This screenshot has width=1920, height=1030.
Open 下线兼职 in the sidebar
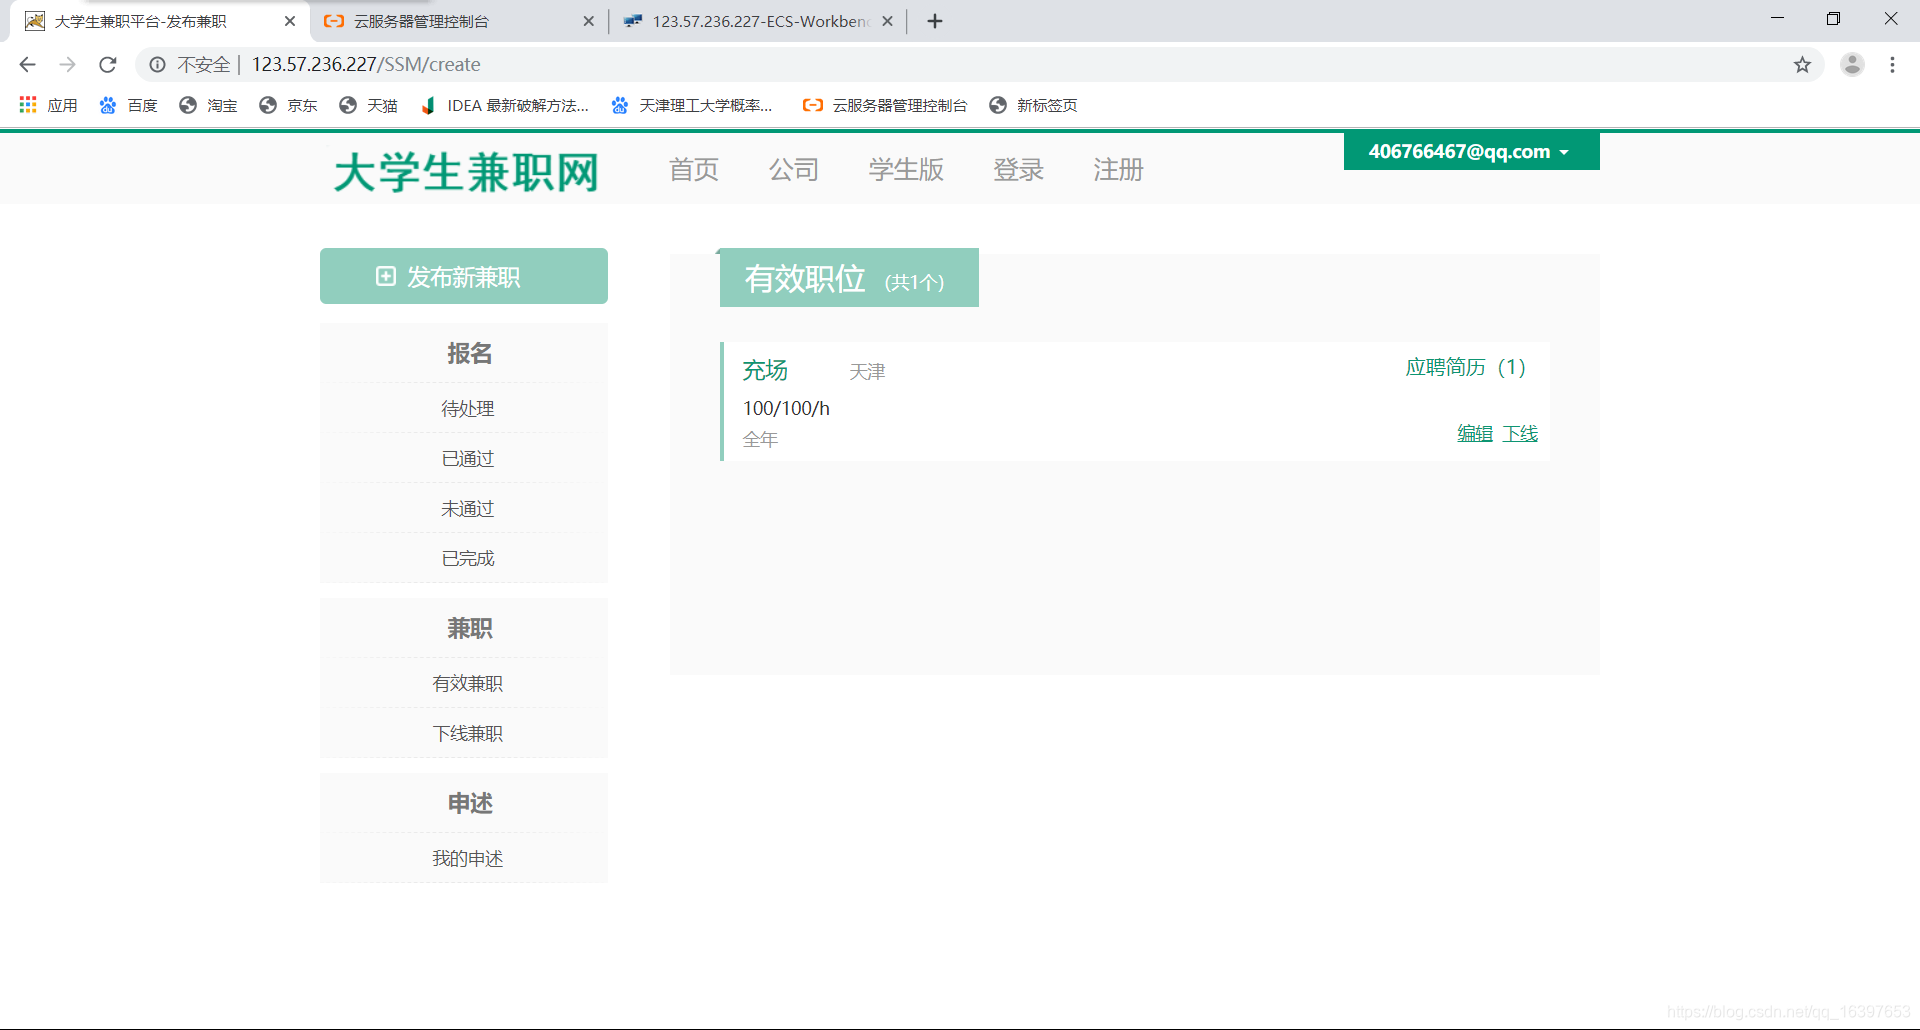pyautogui.click(x=468, y=733)
